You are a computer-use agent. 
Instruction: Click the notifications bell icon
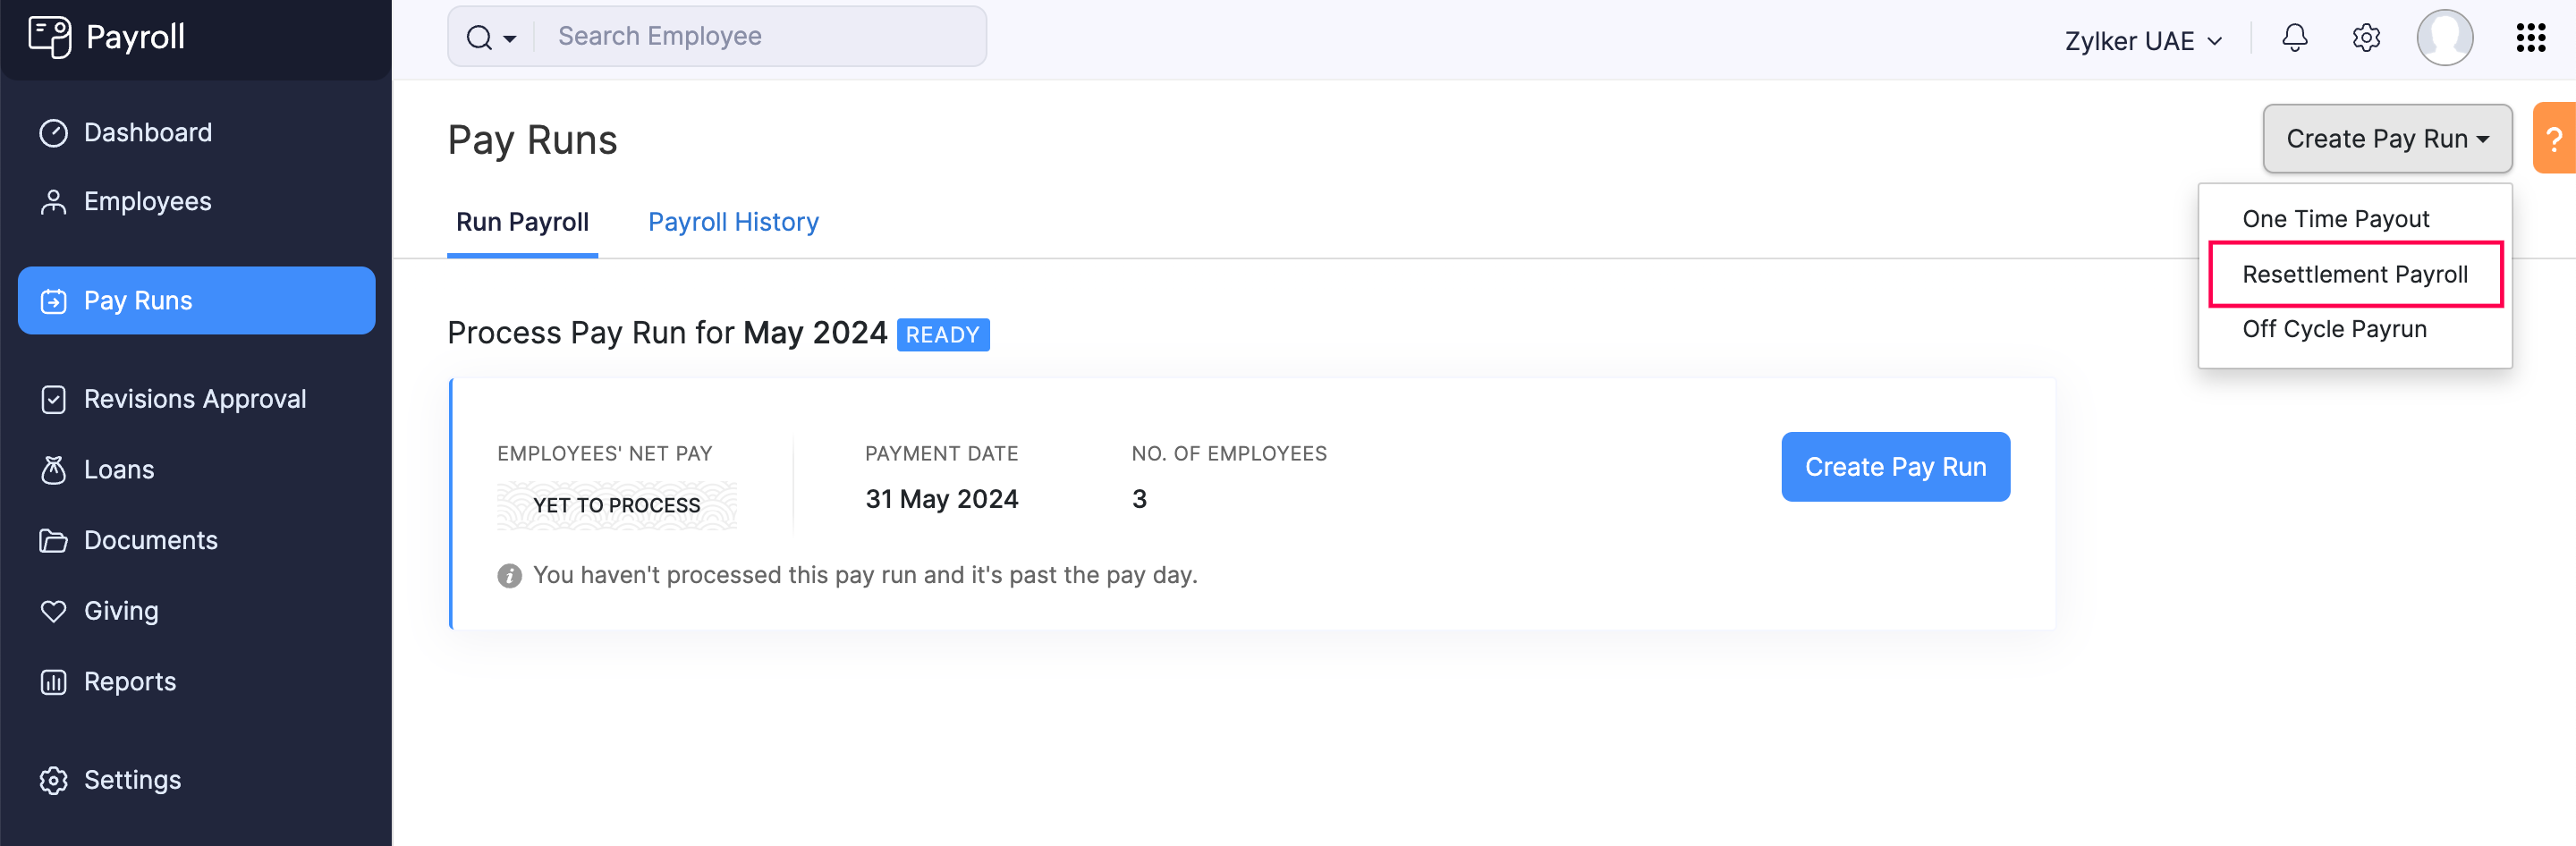point(2294,38)
